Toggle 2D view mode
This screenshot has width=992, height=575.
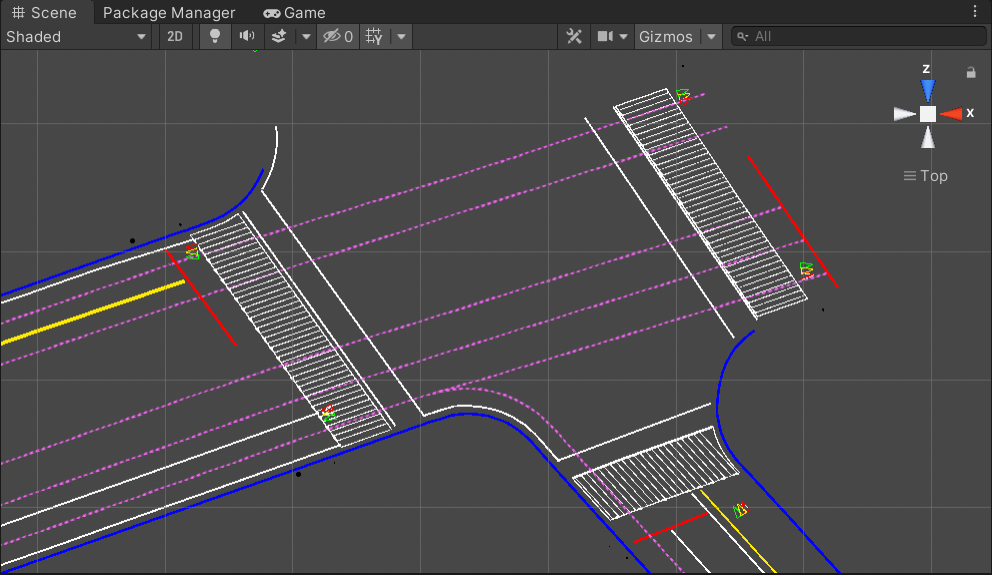click(x=175, y=37)
